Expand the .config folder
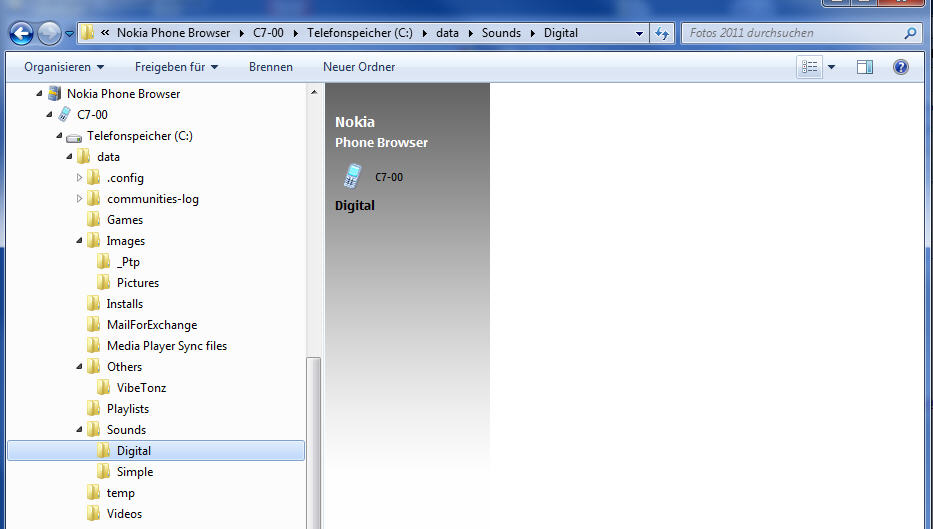Image resolution: width=933 pixels, height=529 pixels. (x=79, y=177)
